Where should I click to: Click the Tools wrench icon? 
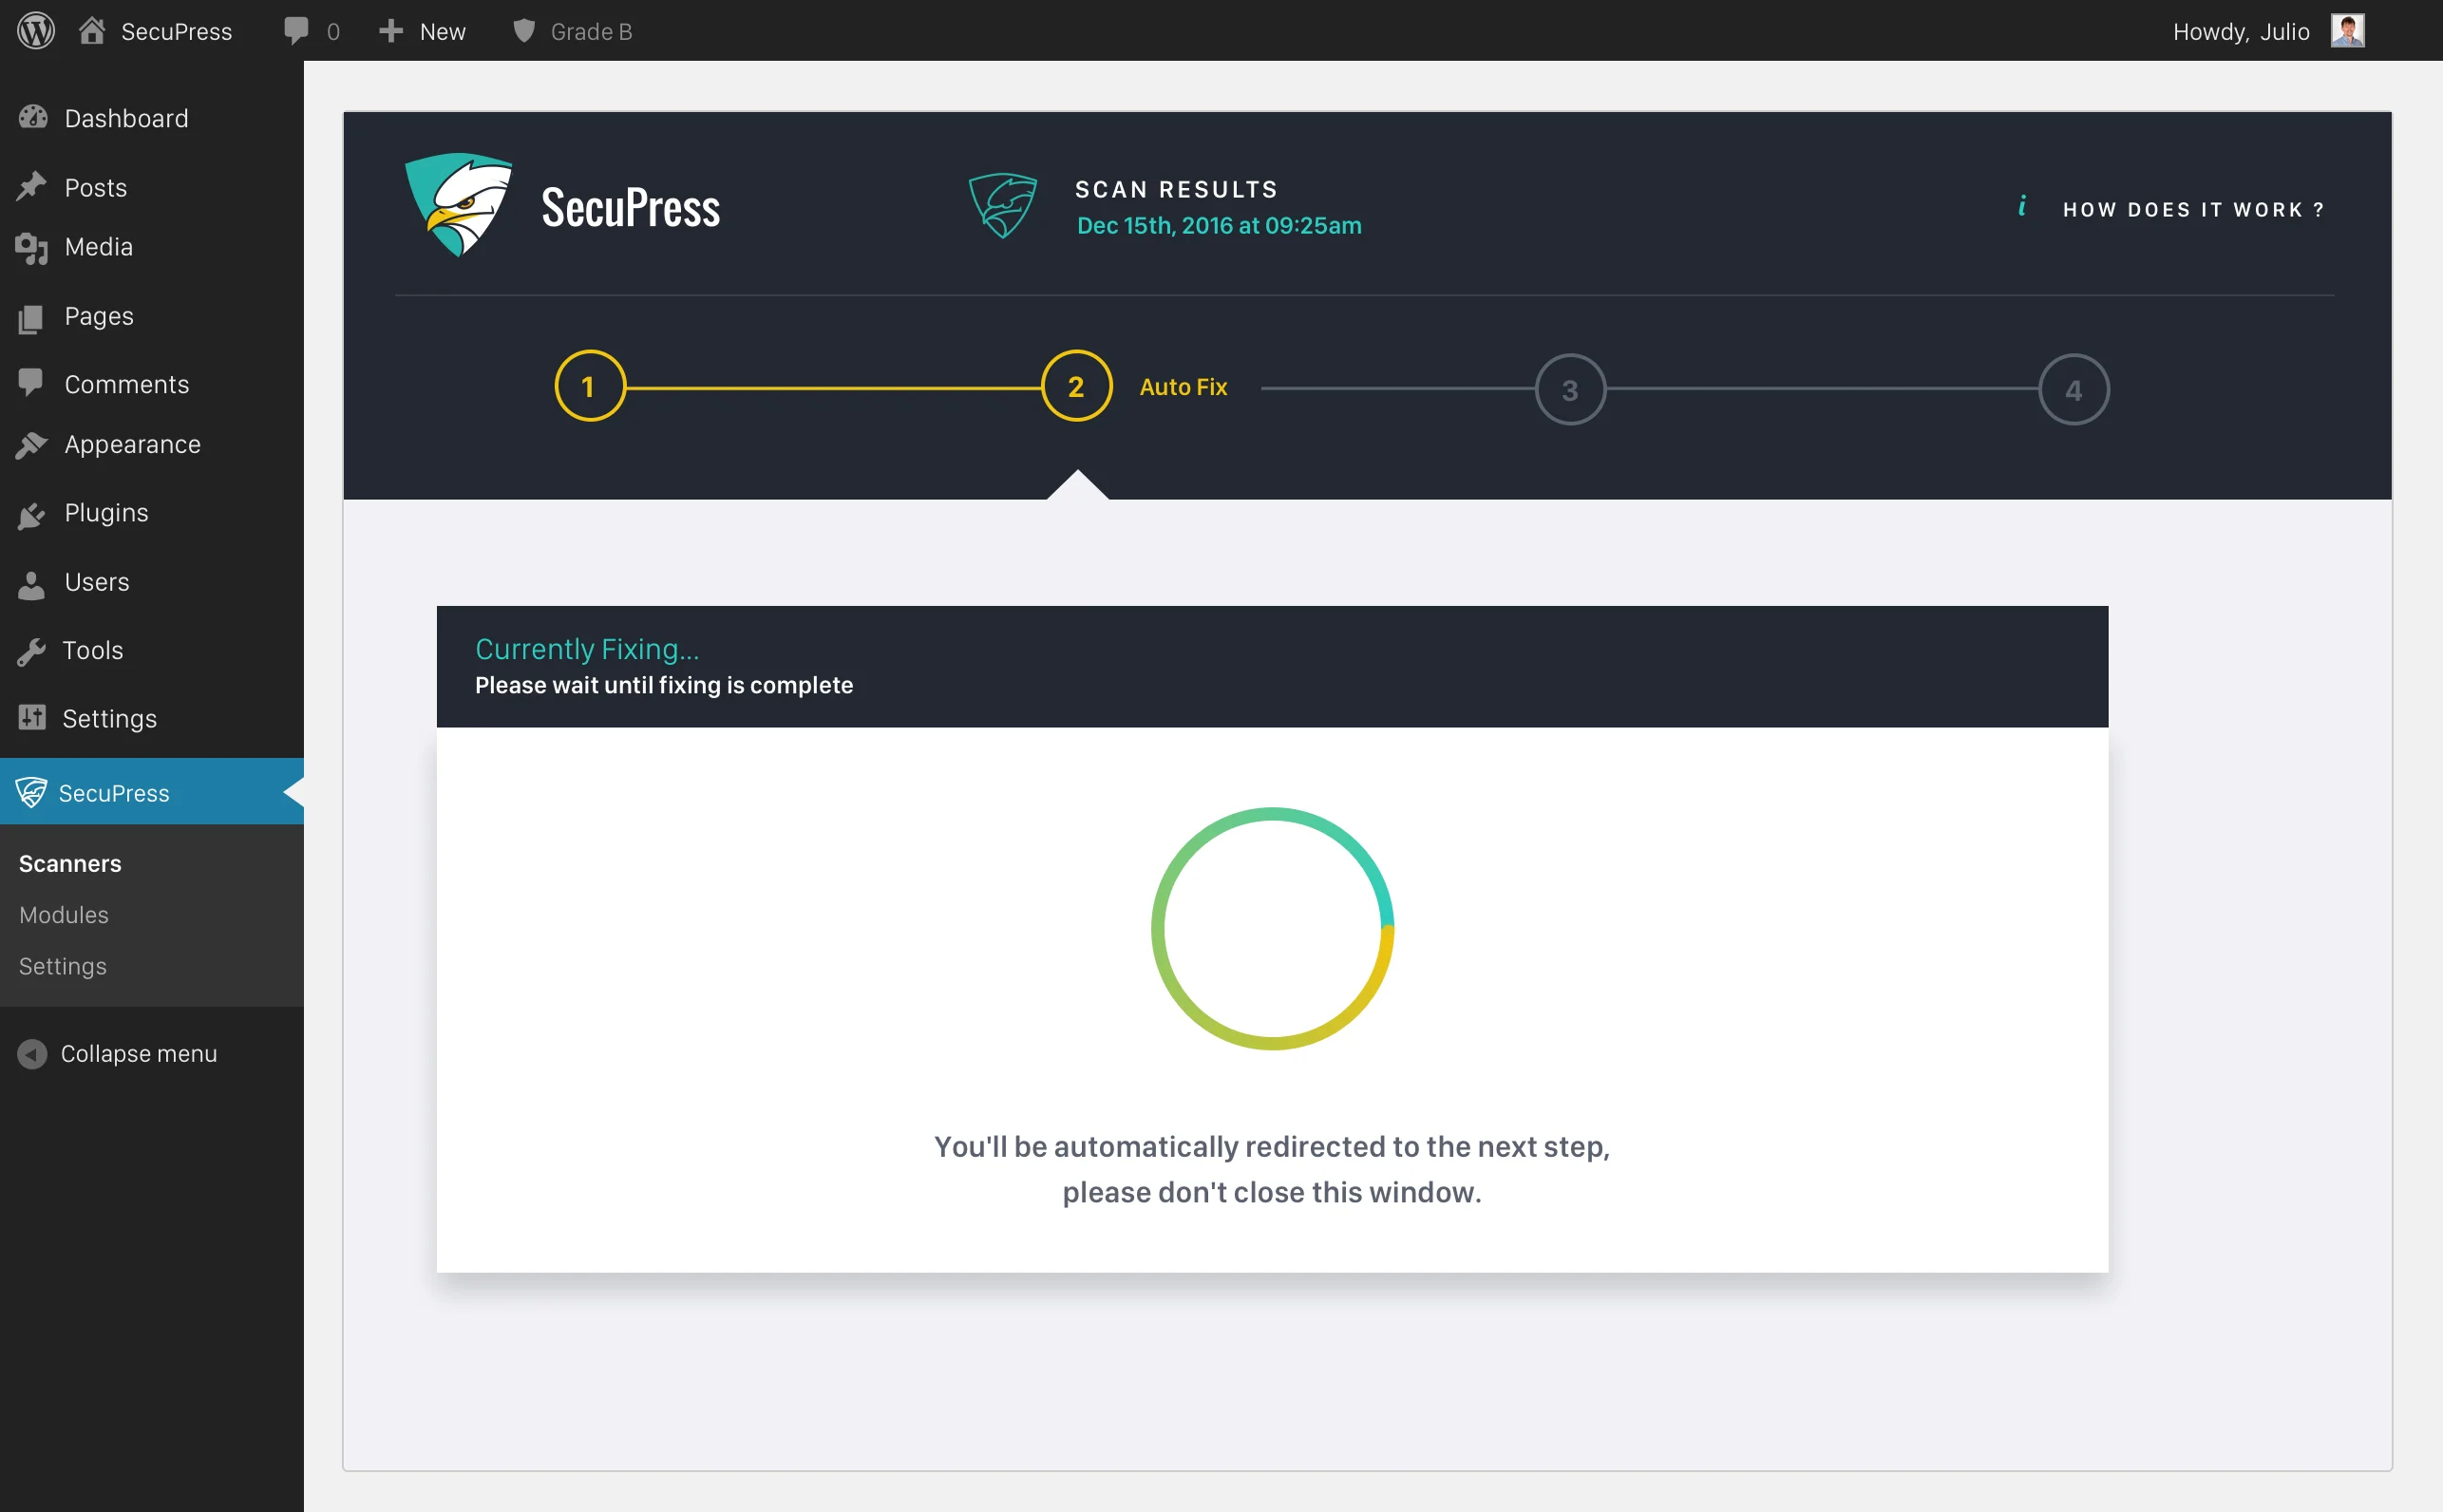coord(32,650)
